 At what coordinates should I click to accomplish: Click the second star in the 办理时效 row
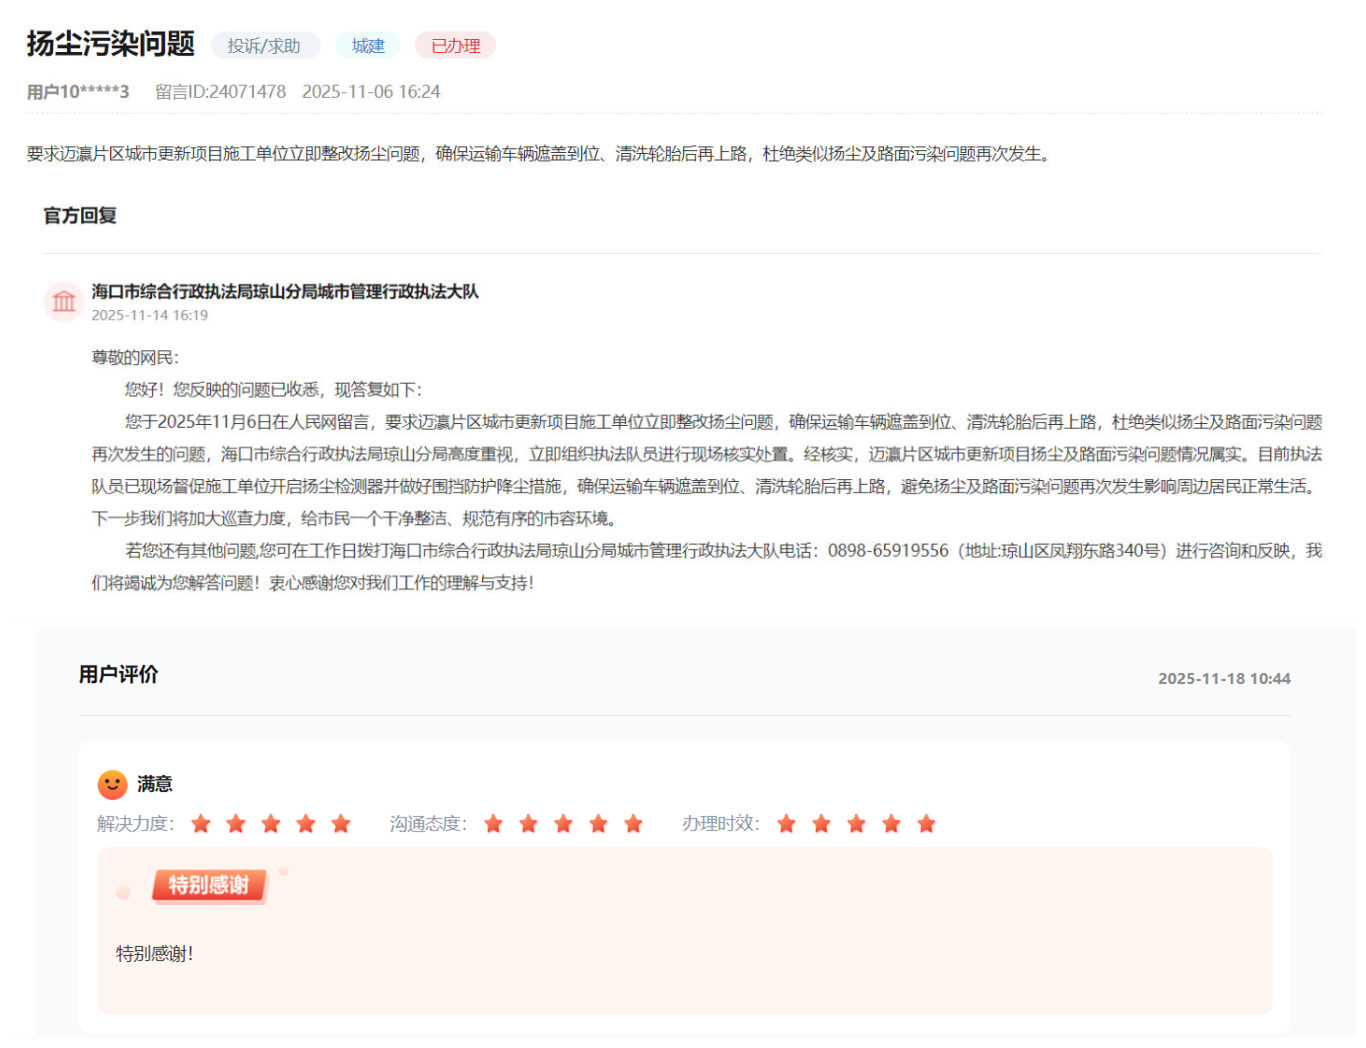(x=820, y=823)
